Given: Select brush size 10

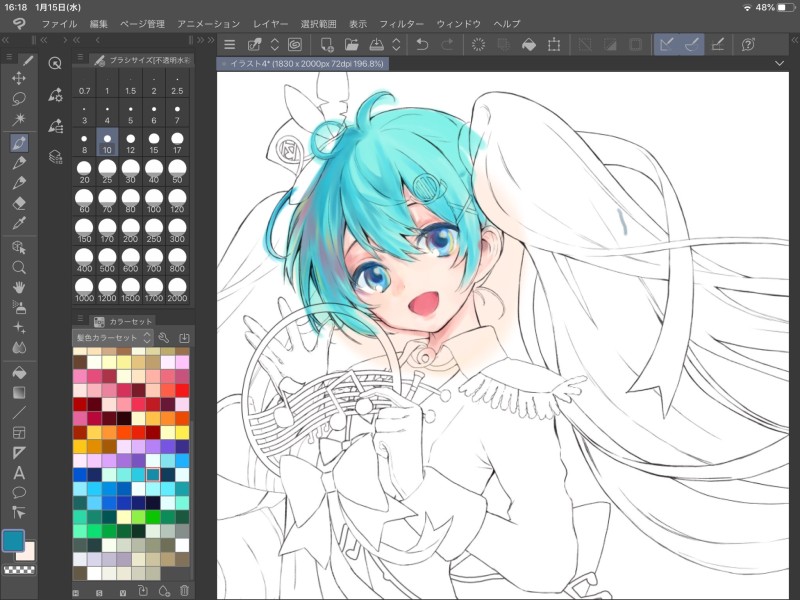Looking at the screenshot, I should tap(107, 142).
